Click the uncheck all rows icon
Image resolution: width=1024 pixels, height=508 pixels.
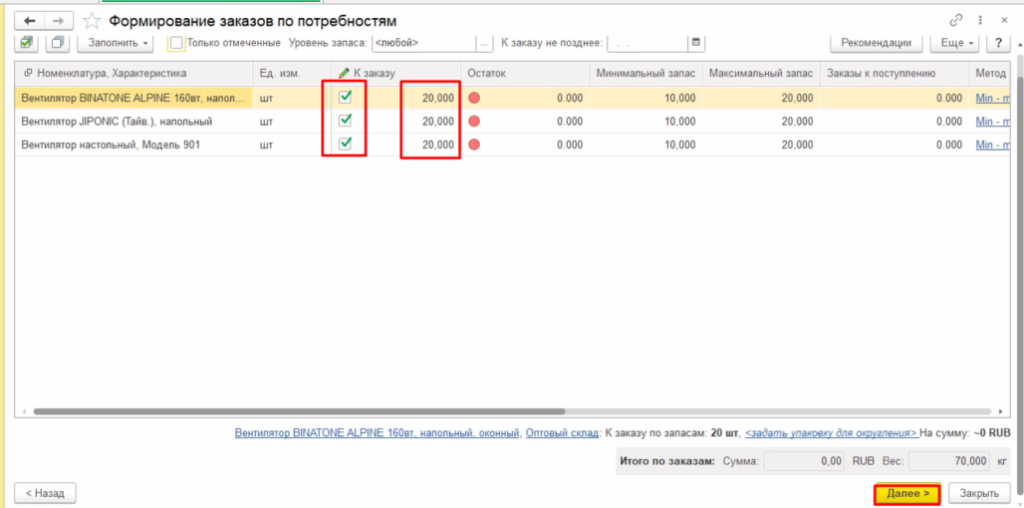(x=57, y=43)
